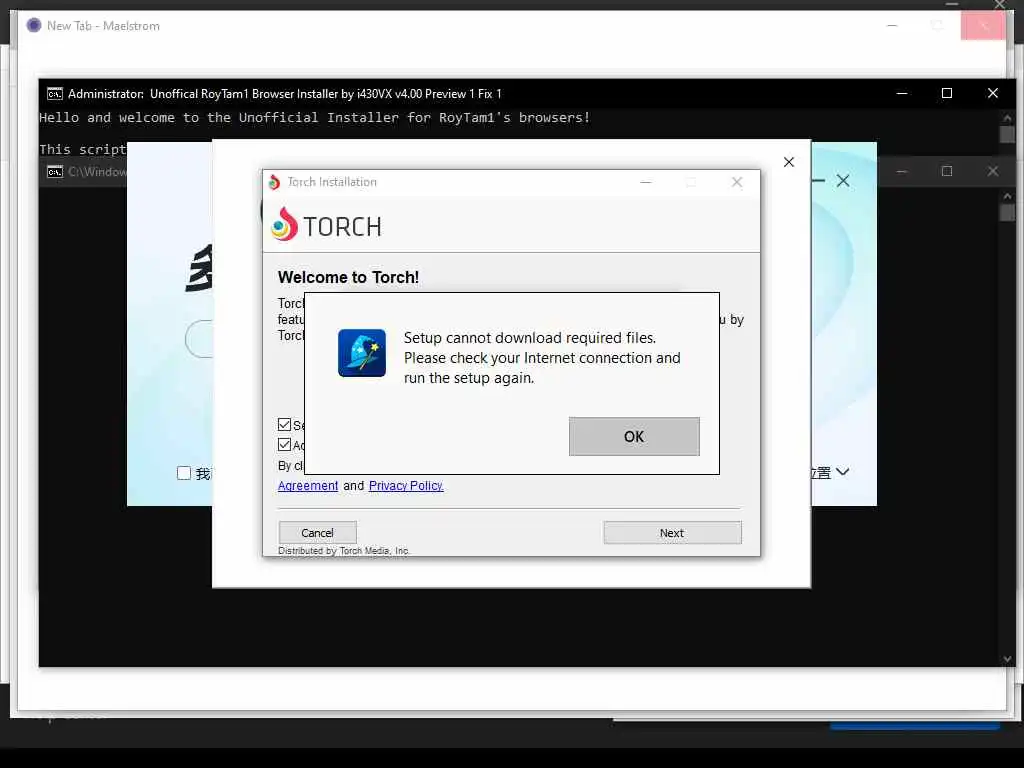Viewport: 1024px width, 768px height.
Task: Click the "Distributed by Torch Media, Inc." text
Action: tap(344, 551)
